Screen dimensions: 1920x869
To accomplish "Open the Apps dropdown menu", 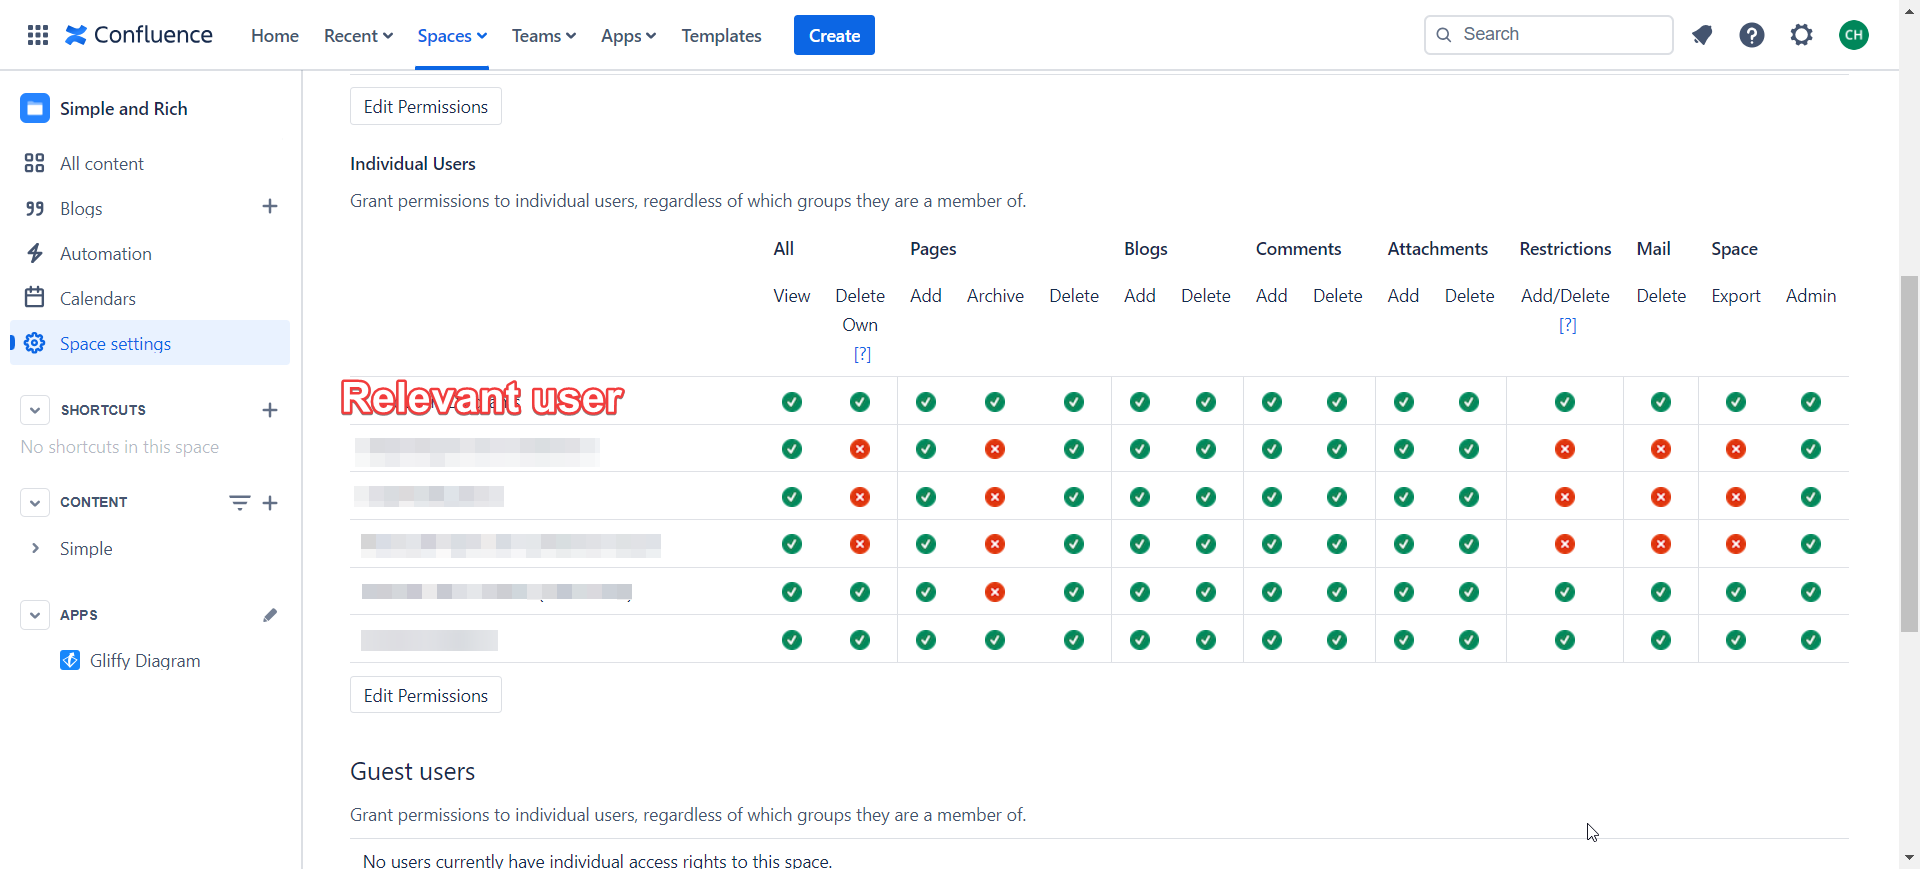I will pos(628,35).
